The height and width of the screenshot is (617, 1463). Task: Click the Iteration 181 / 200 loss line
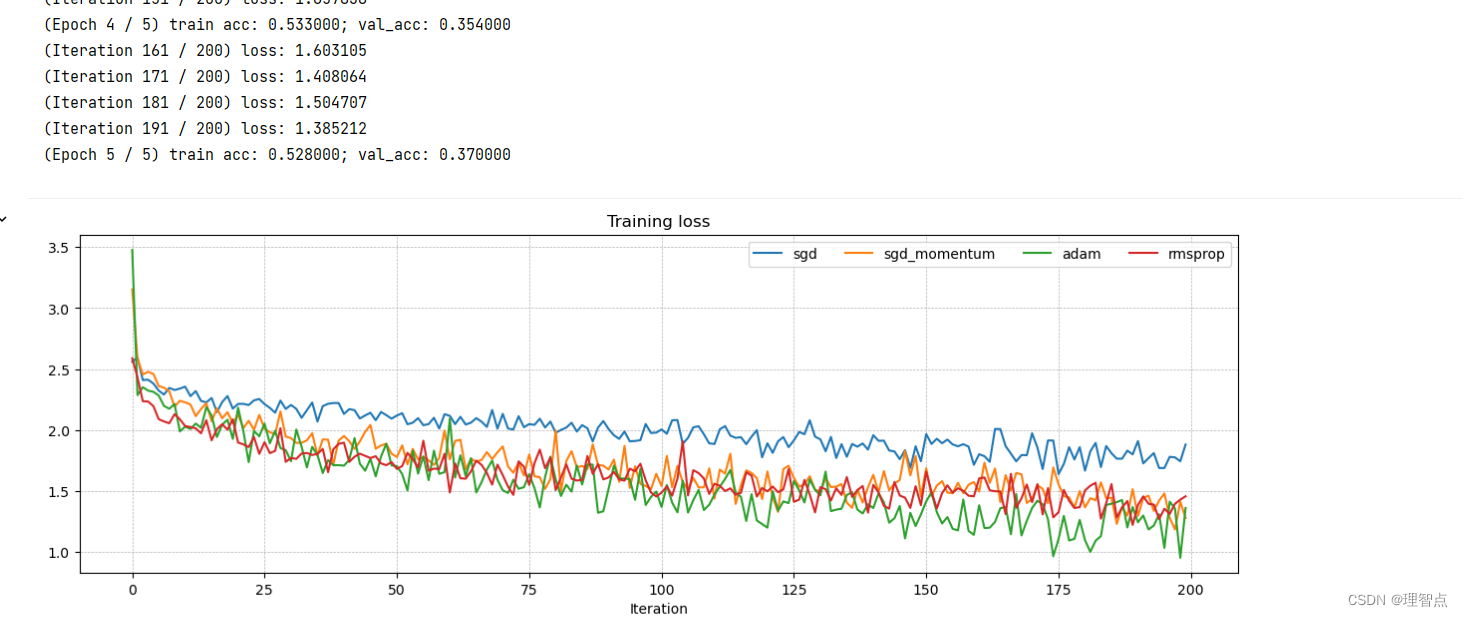[x=205, y=102]
